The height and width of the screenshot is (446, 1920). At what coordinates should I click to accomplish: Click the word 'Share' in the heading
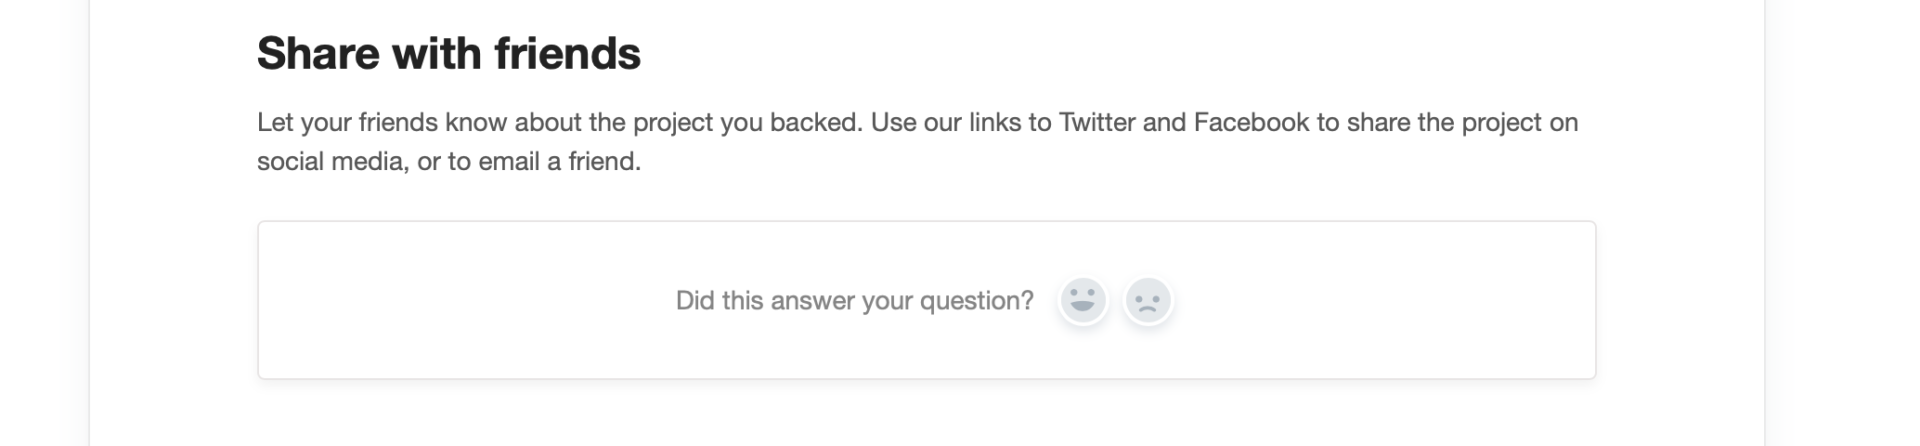tap(317, 53)
